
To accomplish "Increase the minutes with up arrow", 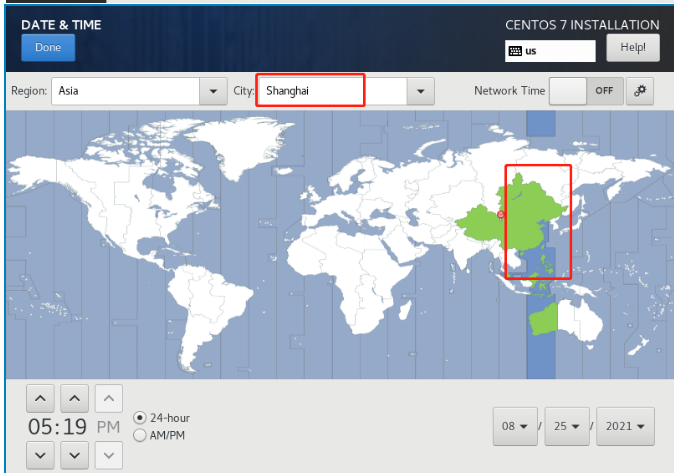I will pos(75,399).
